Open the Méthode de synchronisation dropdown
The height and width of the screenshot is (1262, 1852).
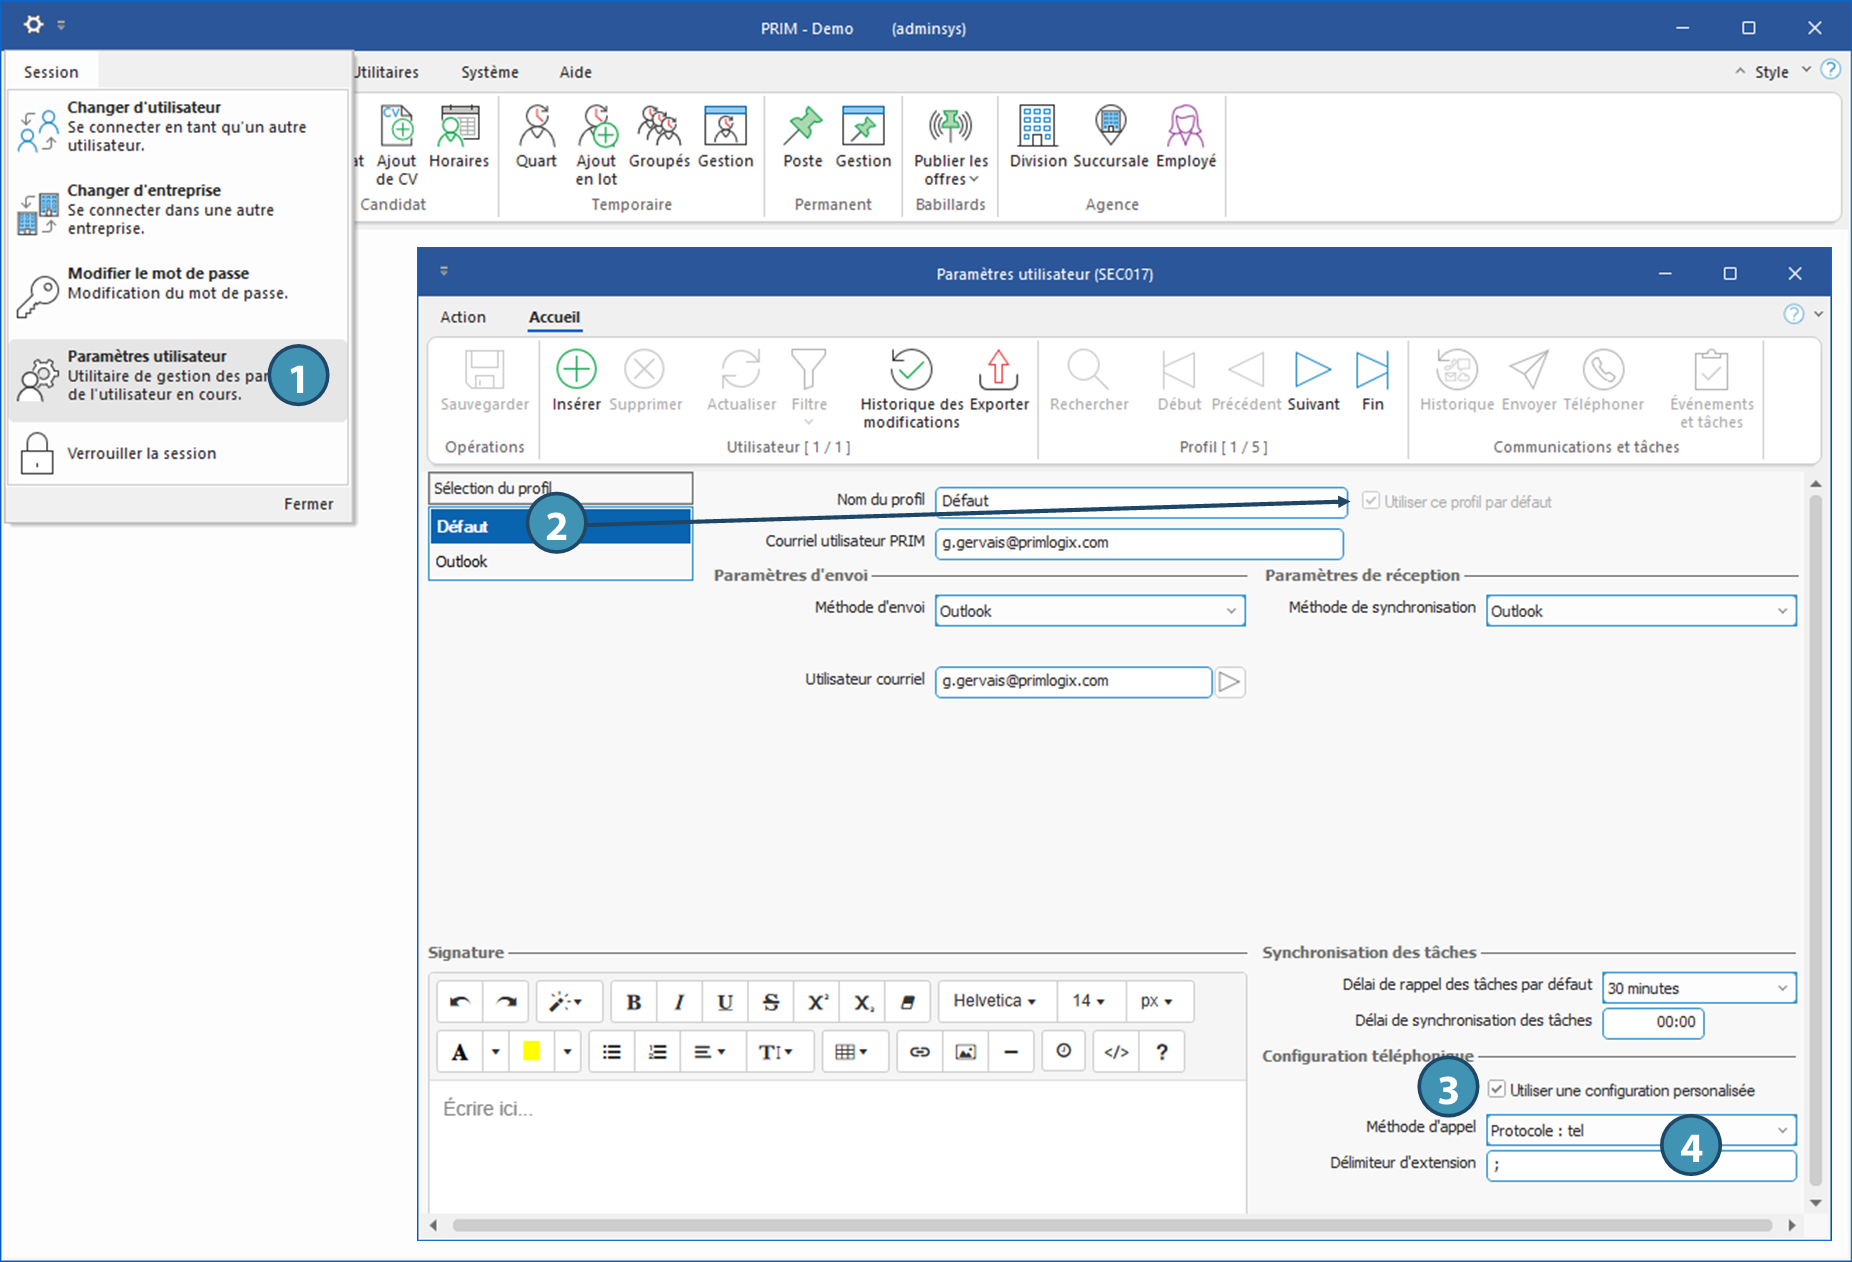point(1782,611)
